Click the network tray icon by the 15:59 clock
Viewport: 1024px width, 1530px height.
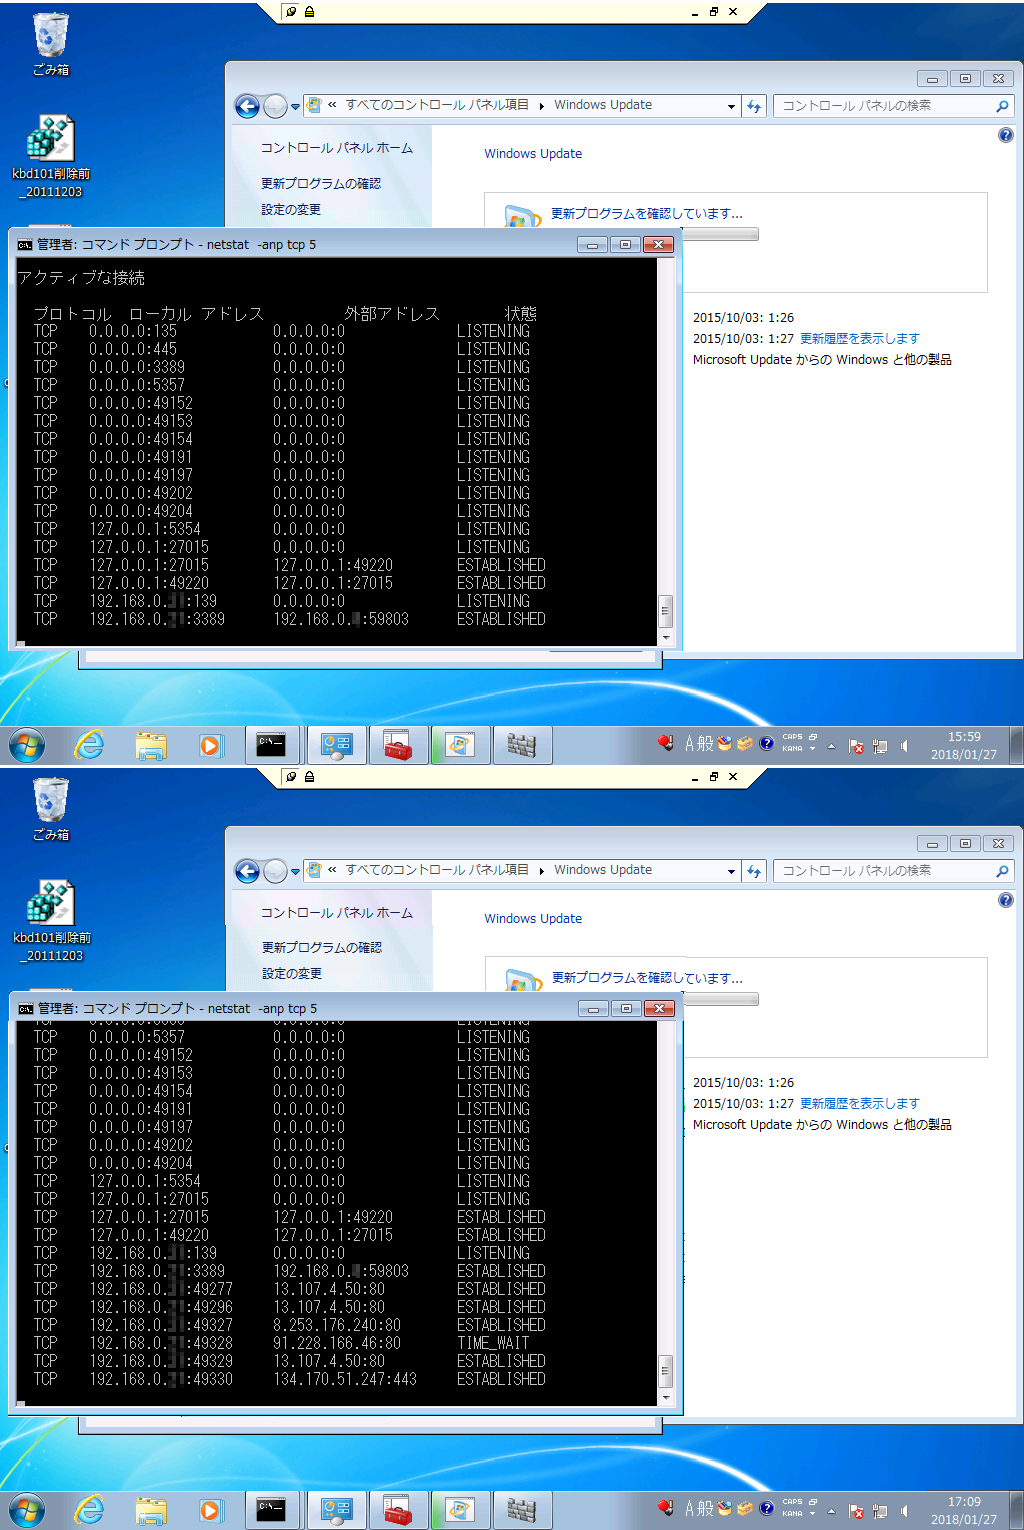[880, 746]
